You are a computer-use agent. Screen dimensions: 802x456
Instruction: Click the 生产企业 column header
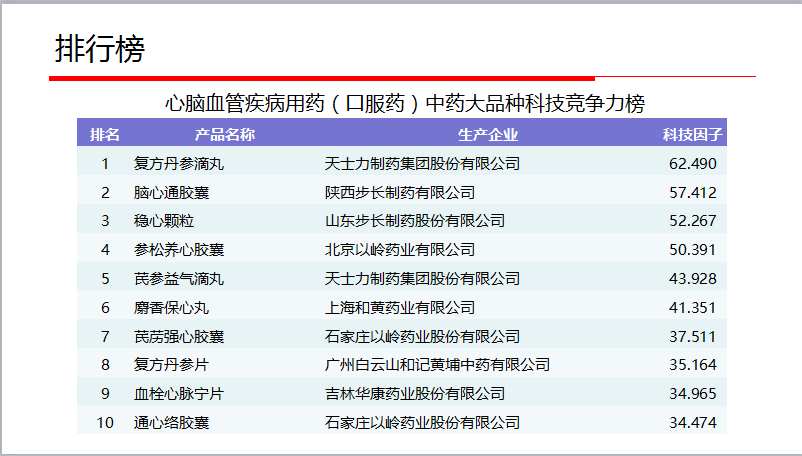pos(488,134)
